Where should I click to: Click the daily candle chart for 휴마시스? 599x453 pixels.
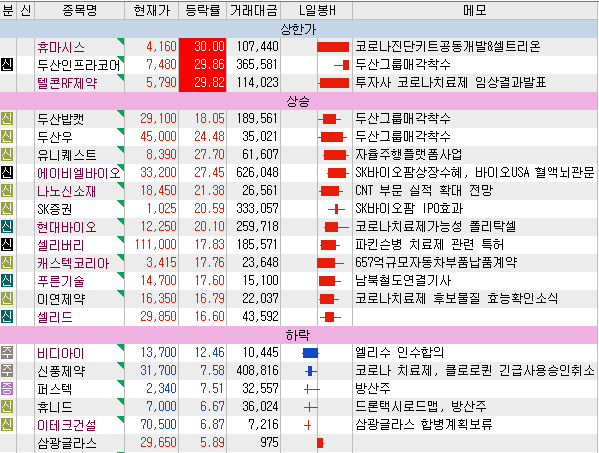[333, 47]
